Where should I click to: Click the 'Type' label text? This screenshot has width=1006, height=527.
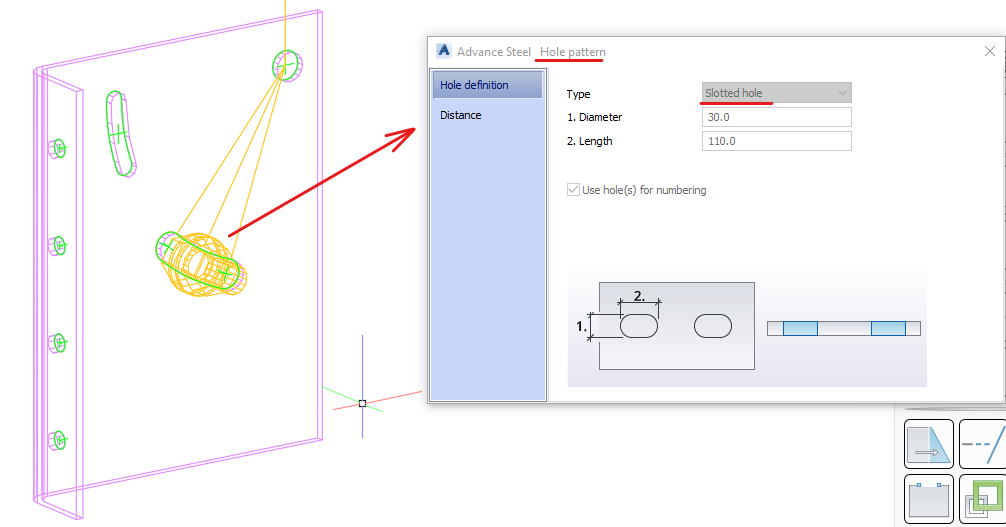[x=578, y=94]
